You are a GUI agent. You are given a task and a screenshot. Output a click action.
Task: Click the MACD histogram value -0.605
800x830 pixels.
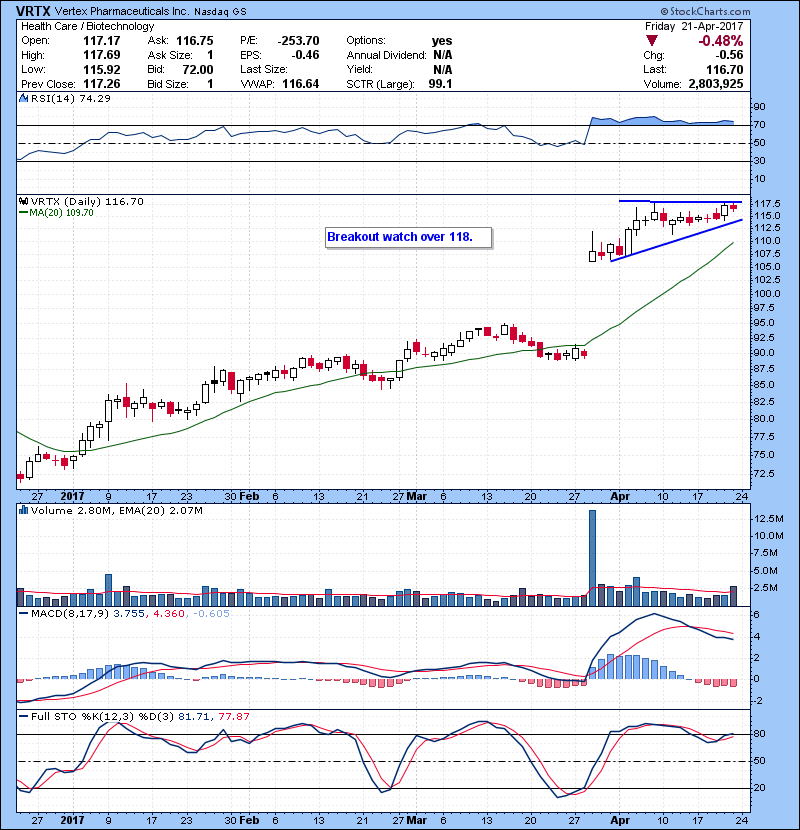tap(211, 614)
